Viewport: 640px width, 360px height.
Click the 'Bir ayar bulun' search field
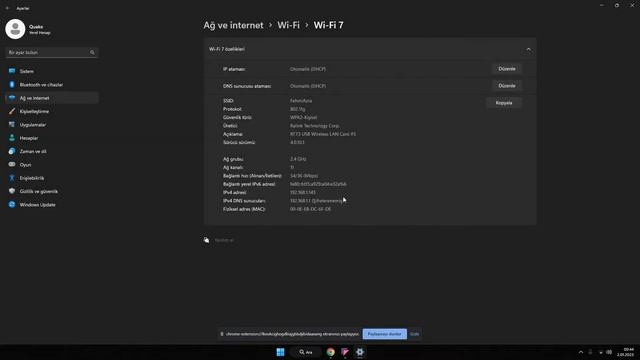pyautogui.click(x=51, y=52)
